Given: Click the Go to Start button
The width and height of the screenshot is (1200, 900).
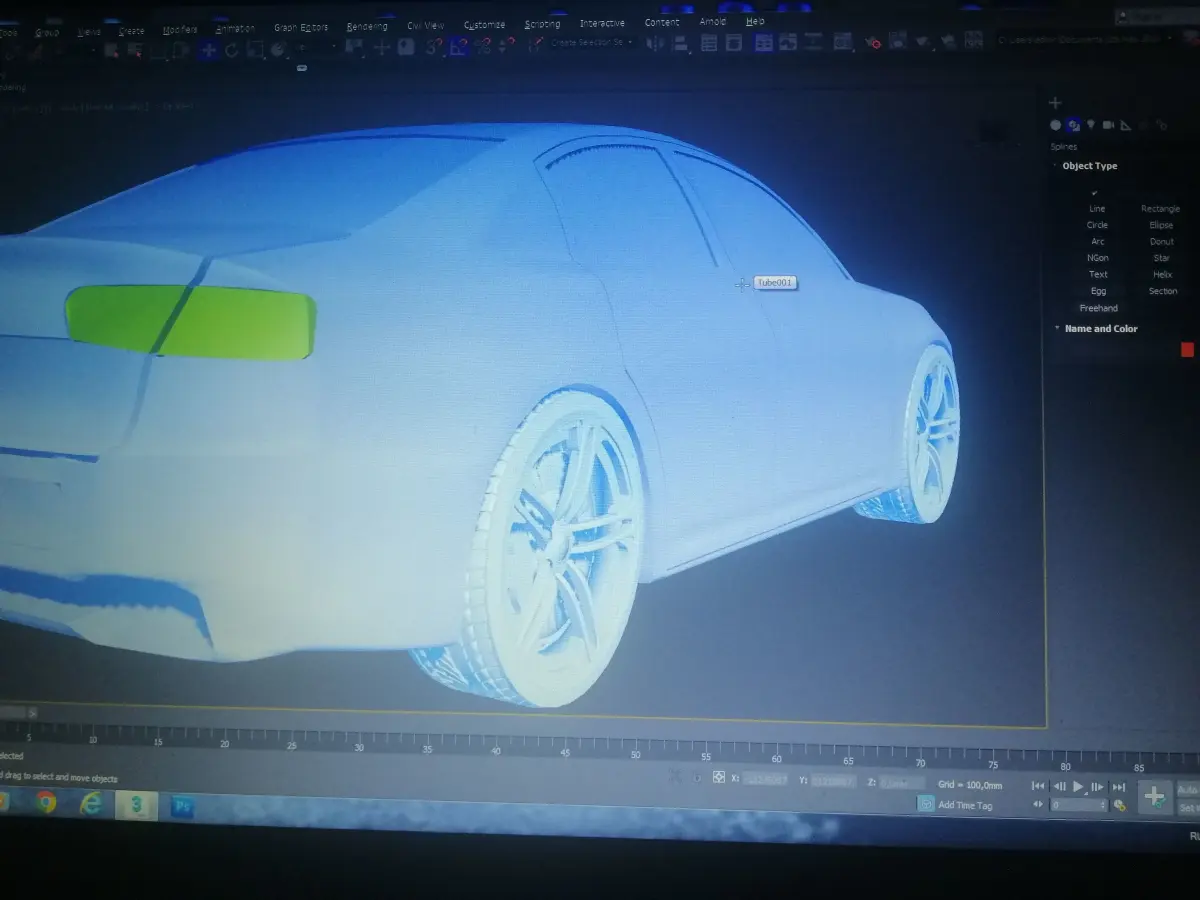Looking at the screenshot, I should [x=1038, y=786].
